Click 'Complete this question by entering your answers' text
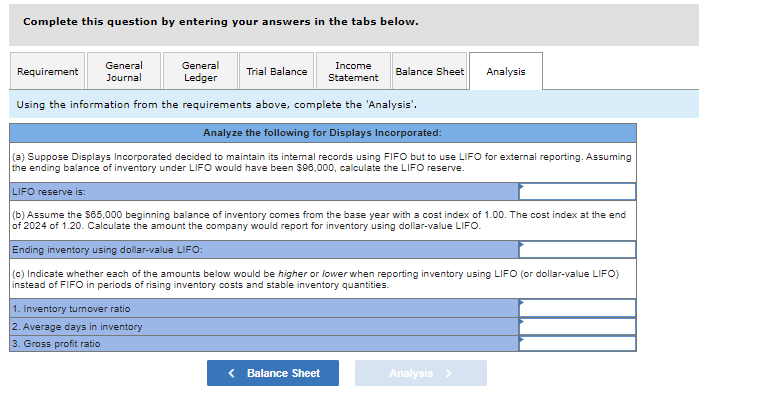The image size is (762, 417). click(221, 22)
